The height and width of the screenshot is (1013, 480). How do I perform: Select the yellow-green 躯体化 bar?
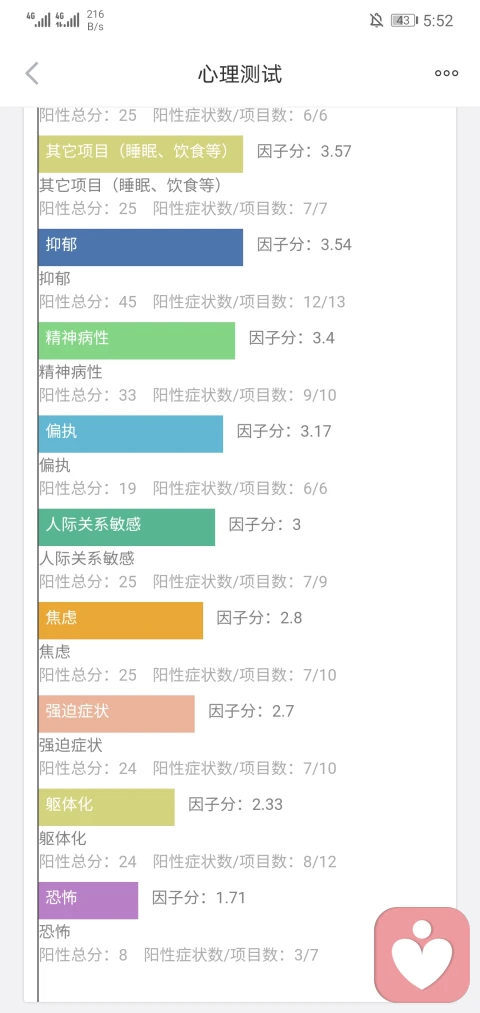click(107, 807)
